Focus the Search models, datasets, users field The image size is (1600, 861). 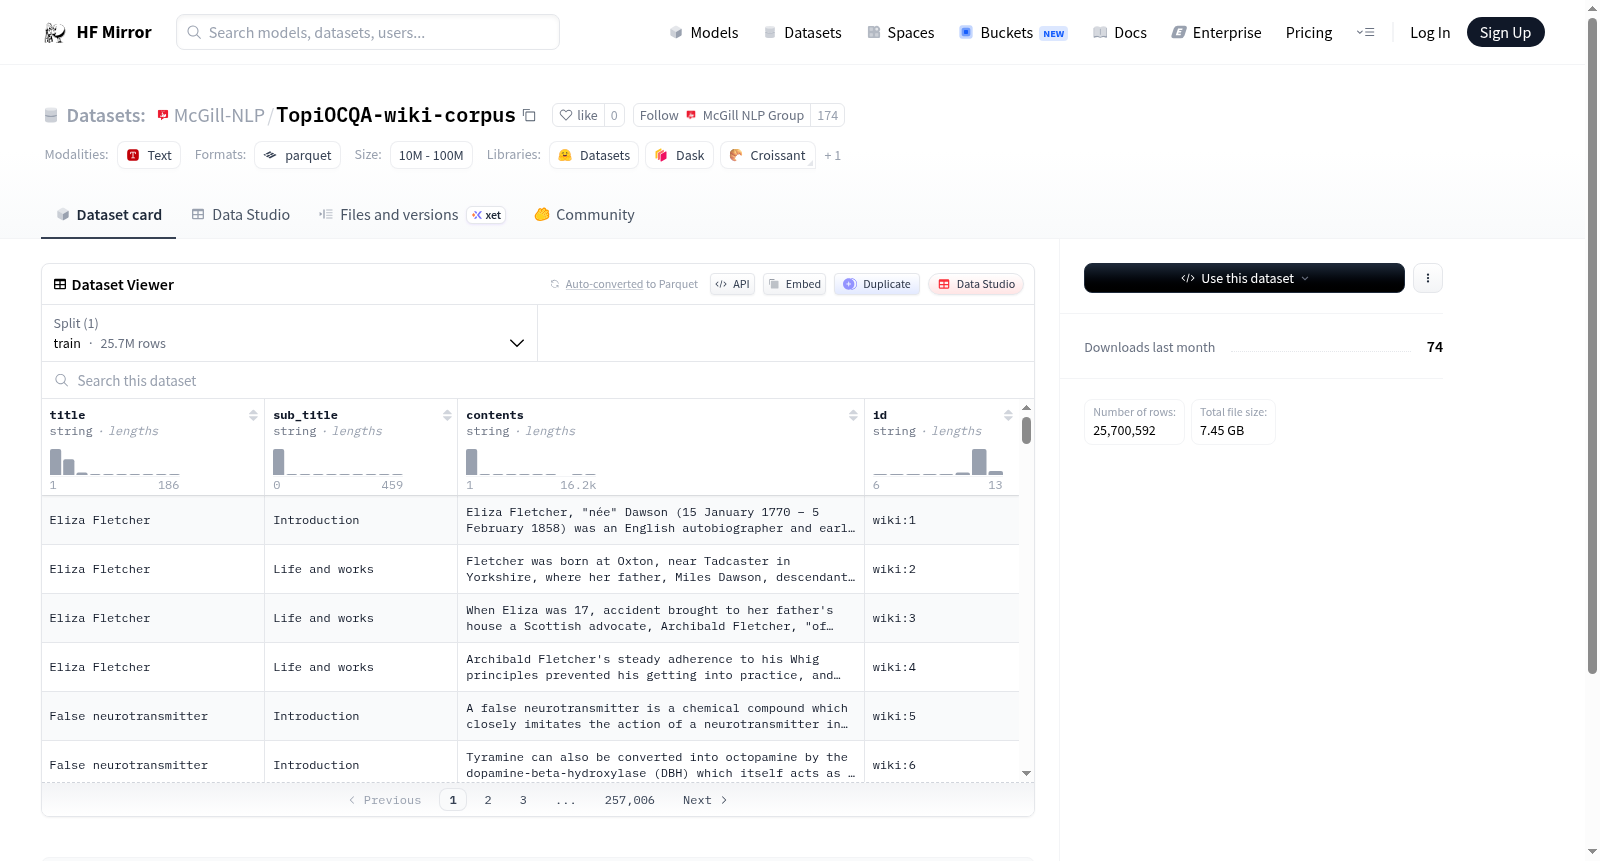[368, 32]
